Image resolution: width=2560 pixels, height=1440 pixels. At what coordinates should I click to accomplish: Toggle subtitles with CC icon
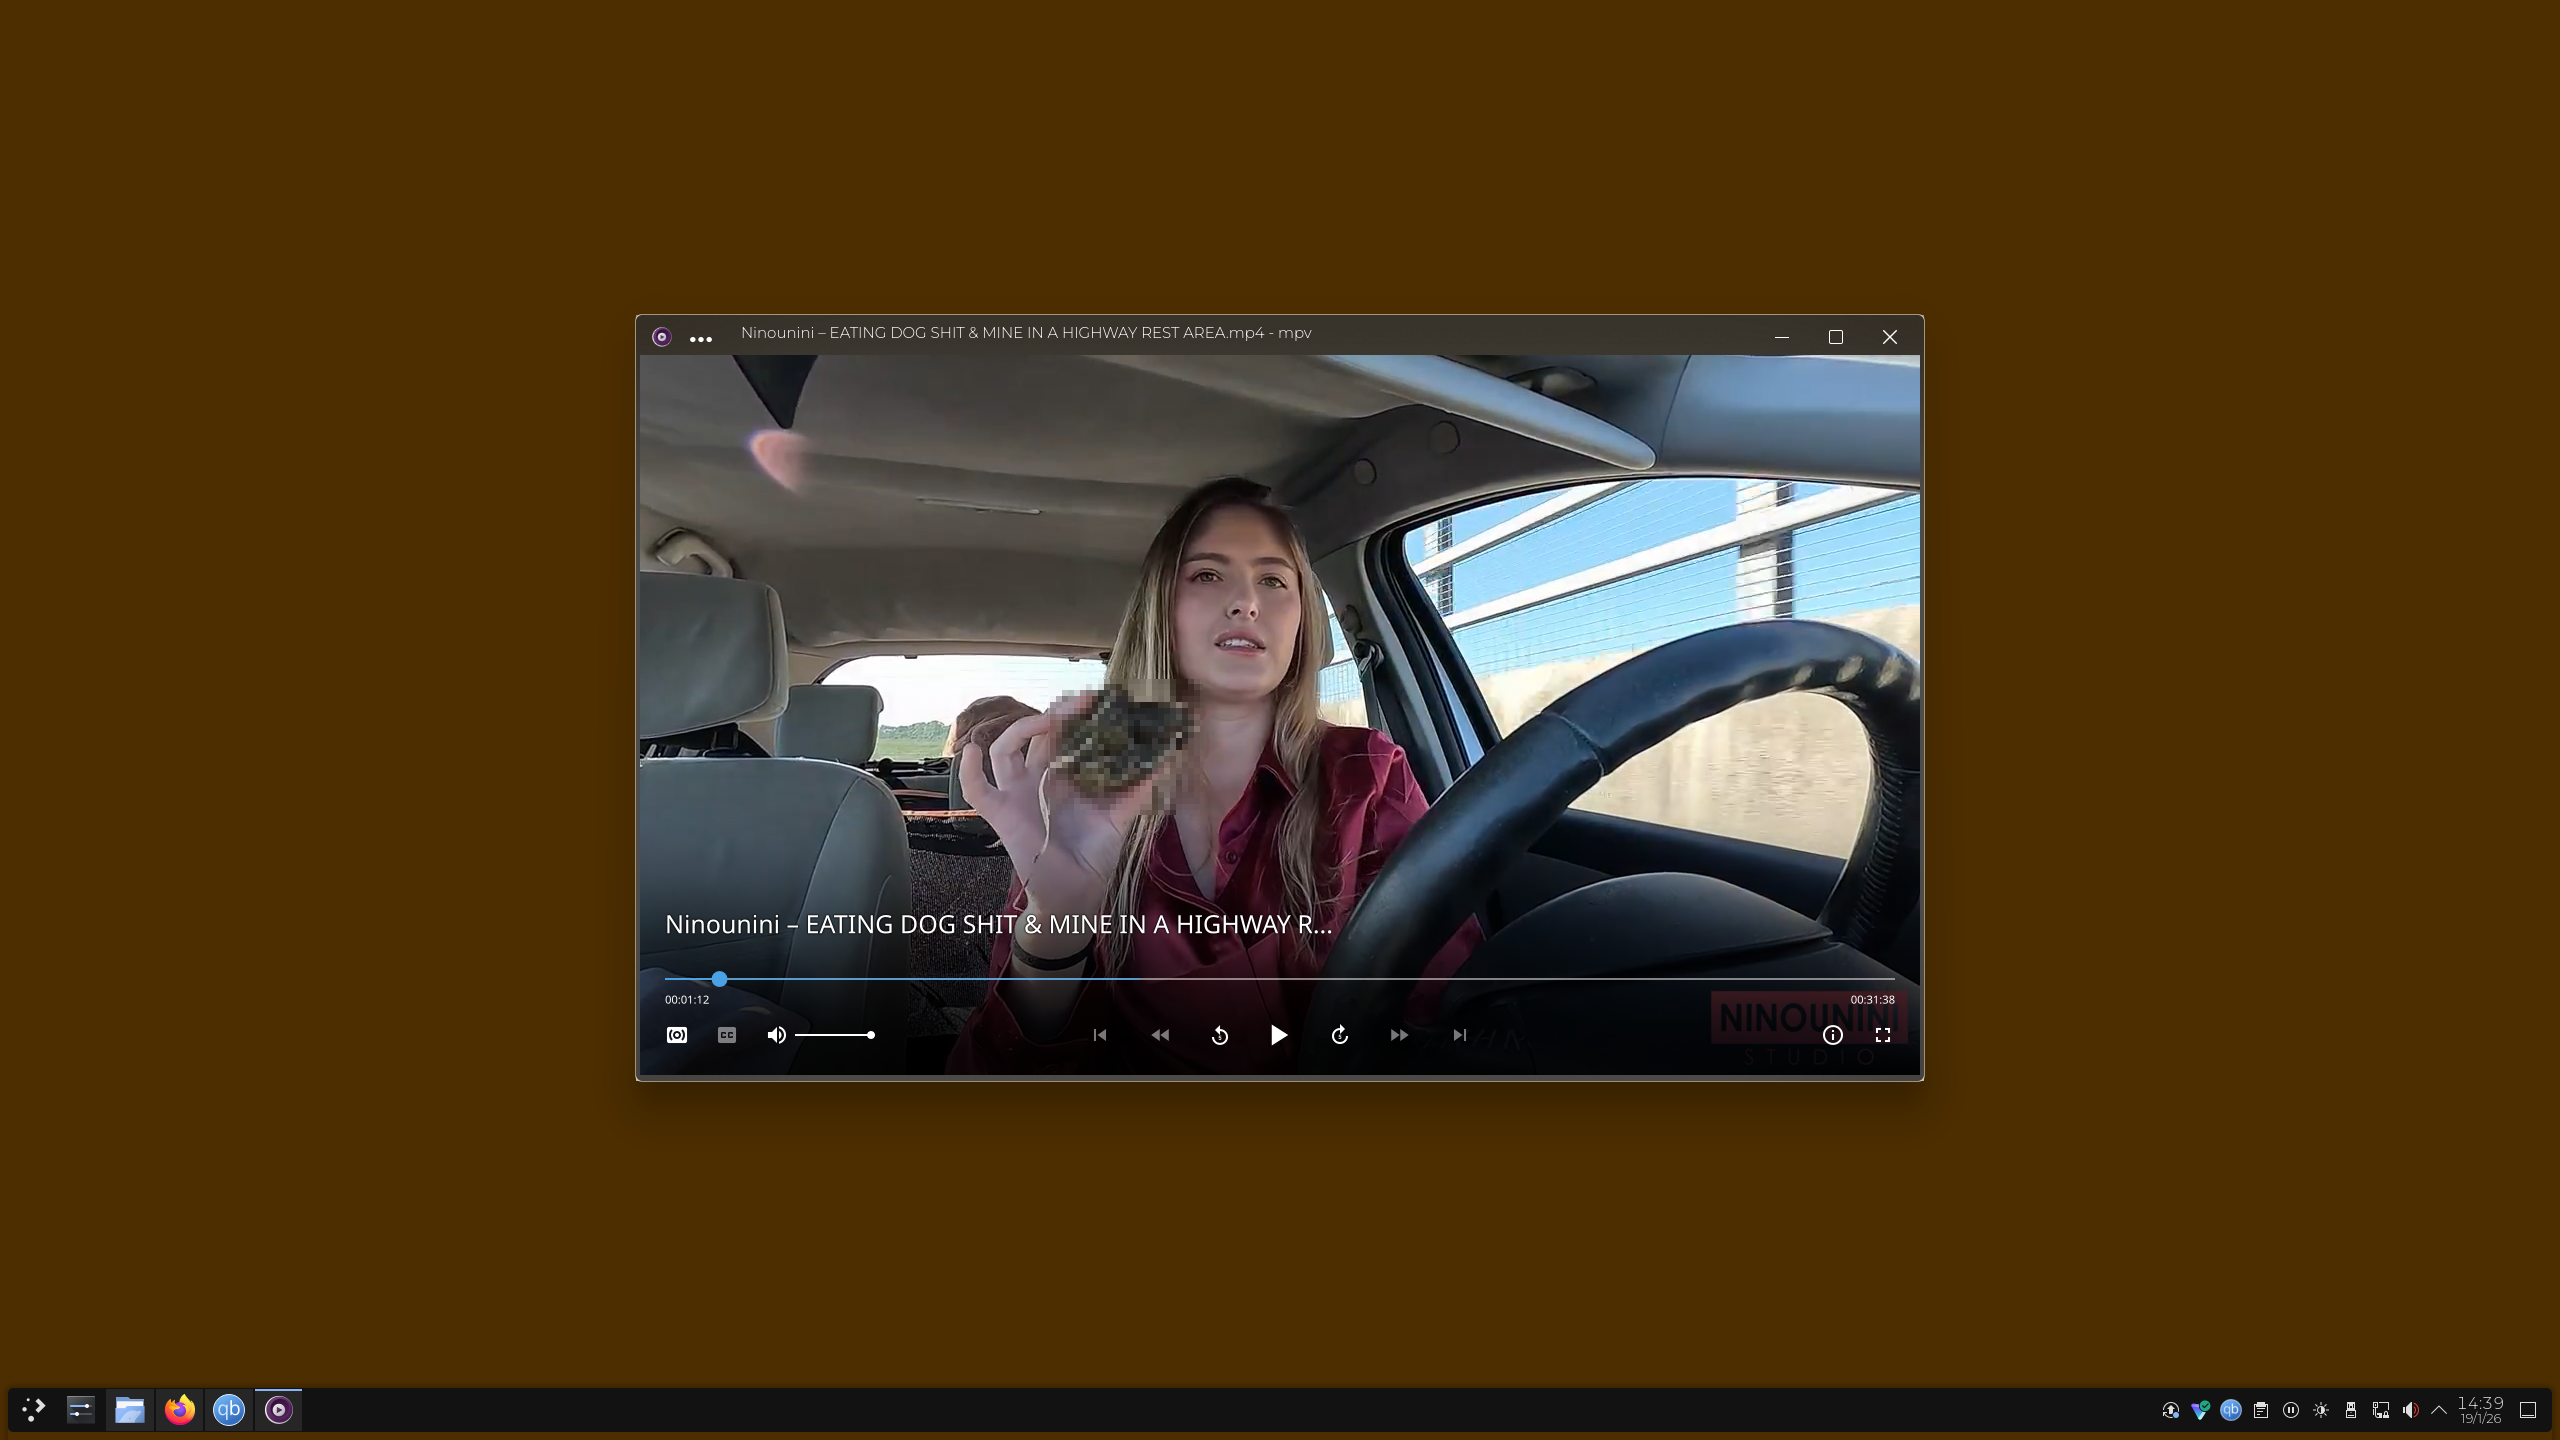click(727, 1035)
